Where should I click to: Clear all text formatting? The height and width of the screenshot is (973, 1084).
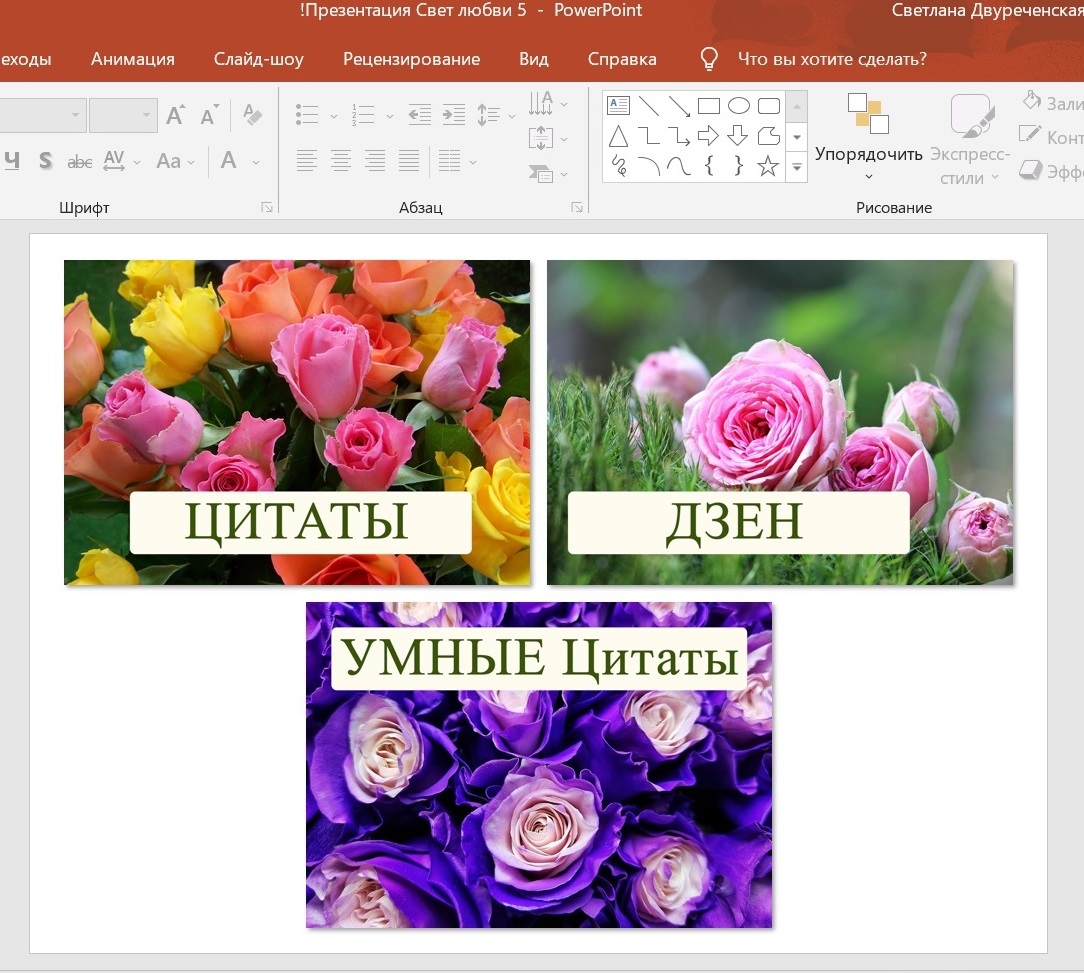pyautogui.click(x=252, y=115)
